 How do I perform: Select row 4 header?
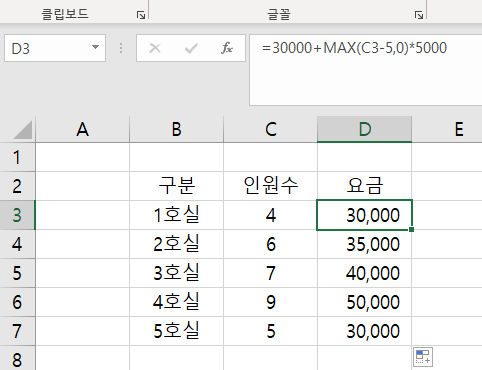coord(17,244)
